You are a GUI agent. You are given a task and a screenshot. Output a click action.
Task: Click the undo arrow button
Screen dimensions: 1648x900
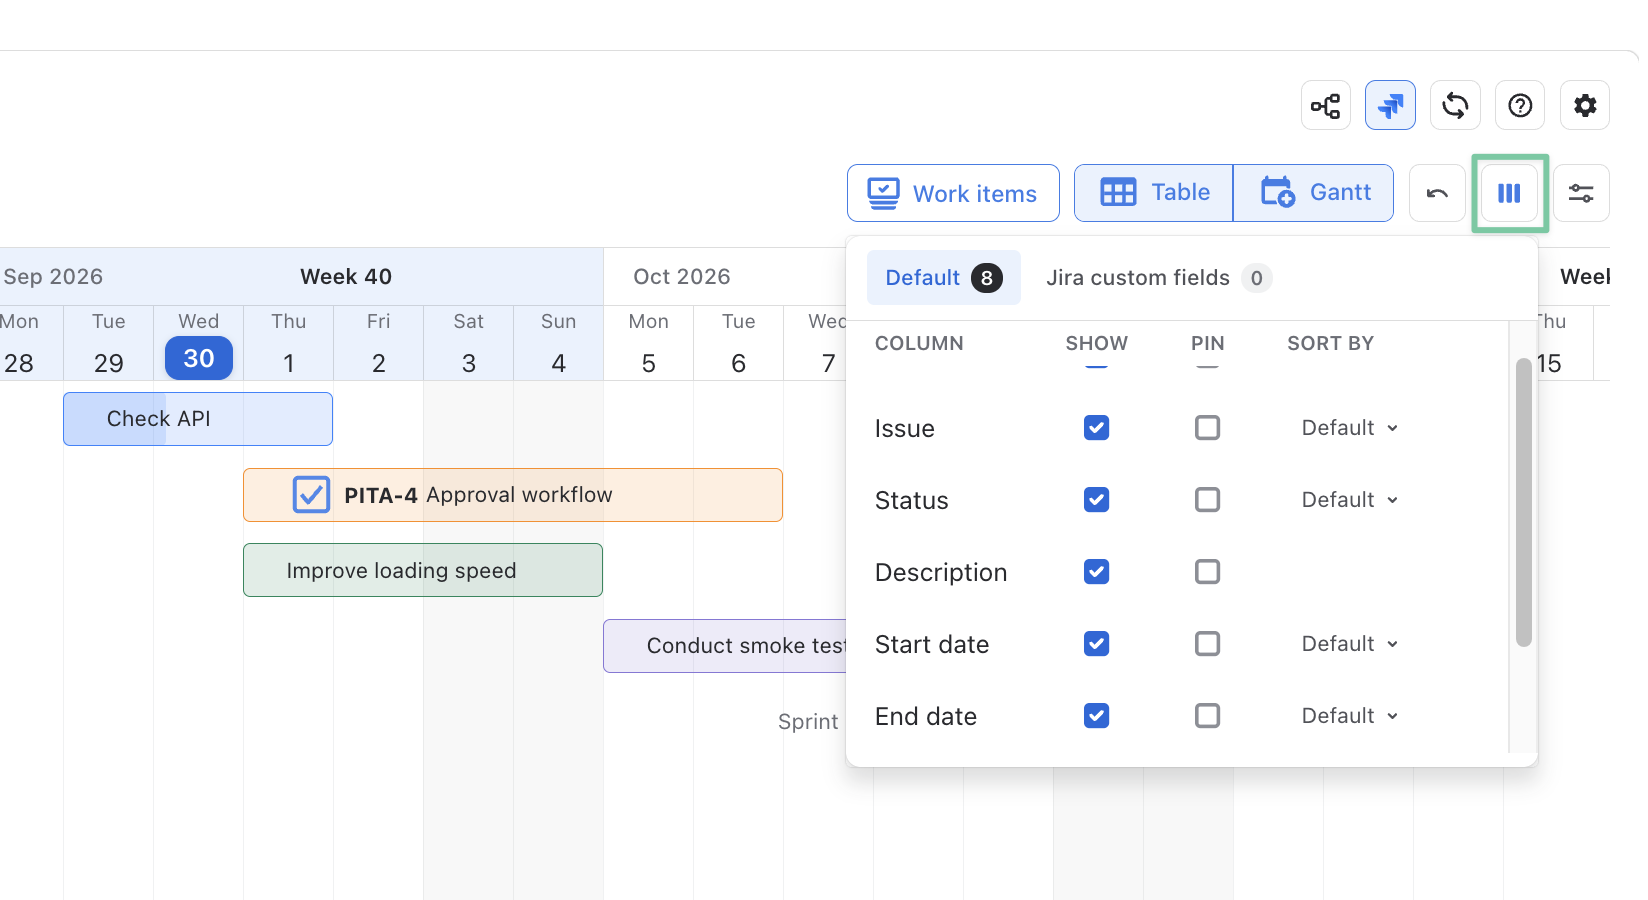1437,193
